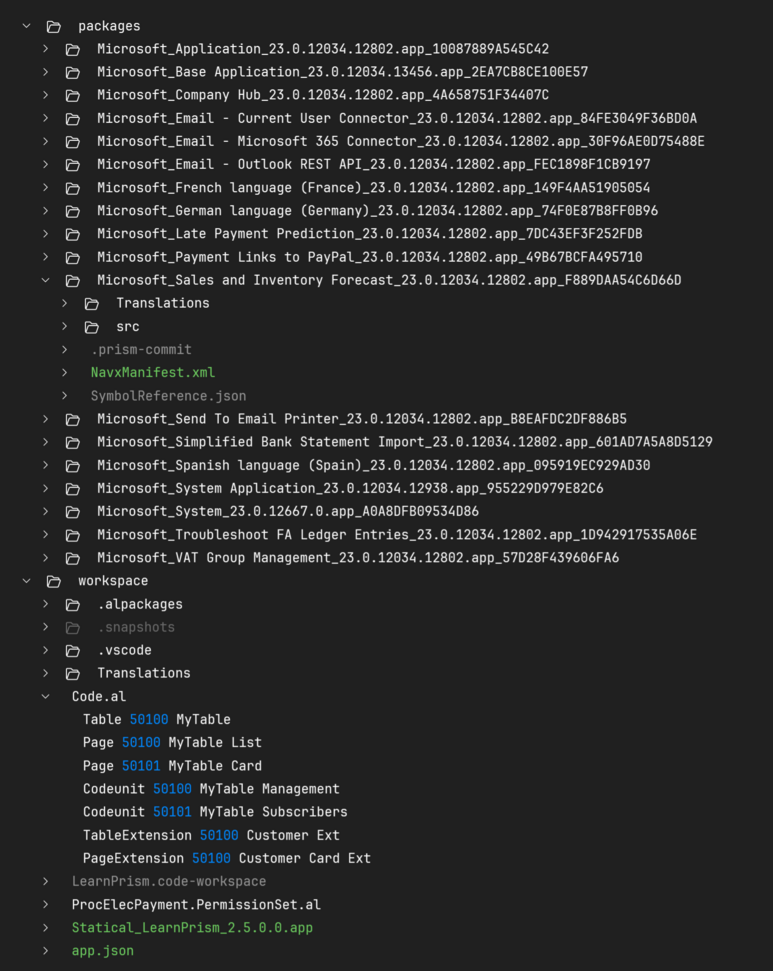This screenshot has height=971, width=773.
Task: Select the Code.al file label
Action: tap(99, 697)
